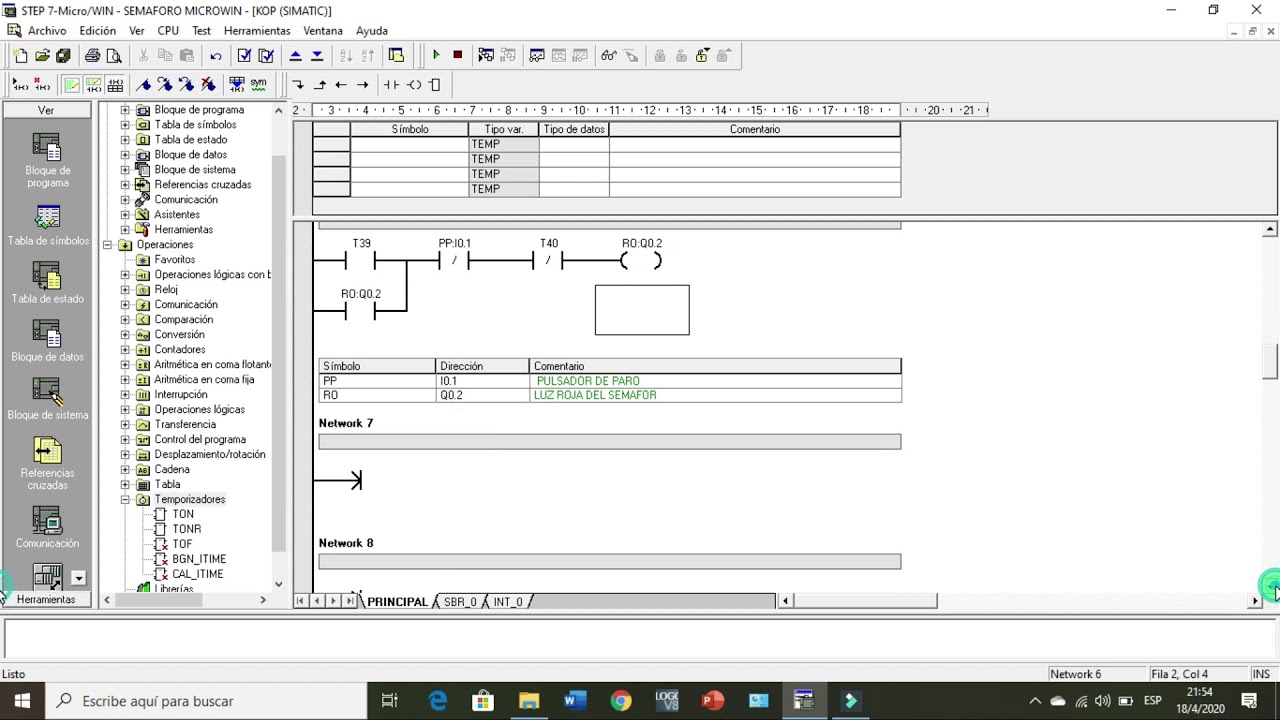Print the program with the printer icon
The width and height of the screenshot is (1280, 720).
pyautogui.click(x=93, y=56)
